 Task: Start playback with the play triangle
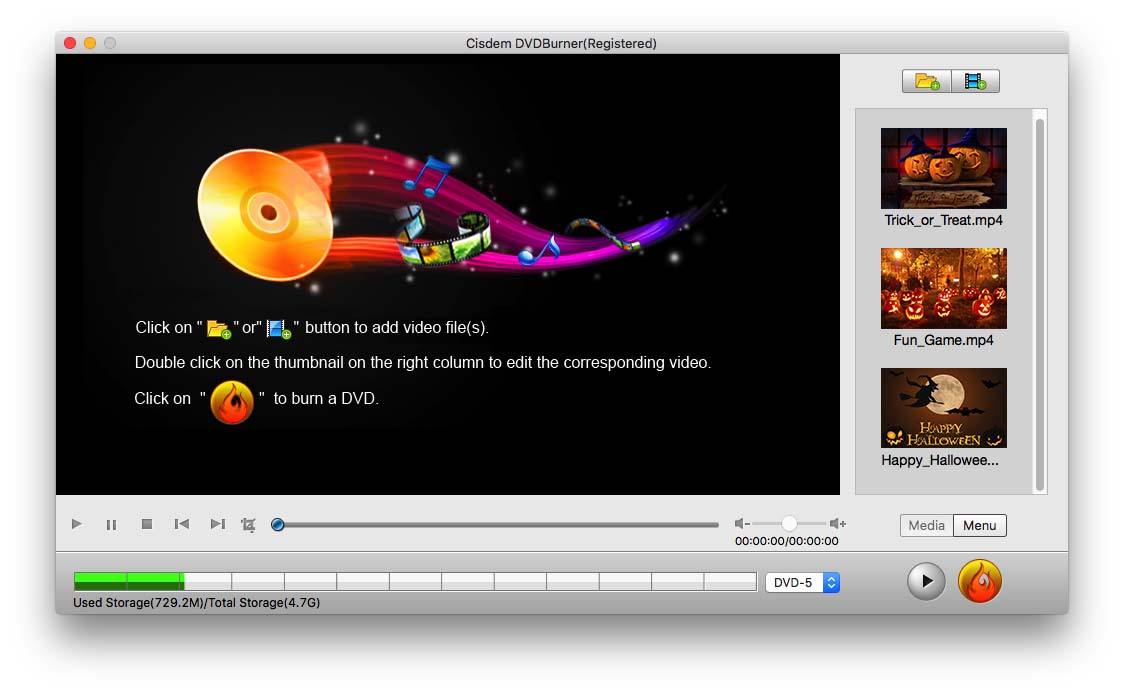click(x=77, y=524)
